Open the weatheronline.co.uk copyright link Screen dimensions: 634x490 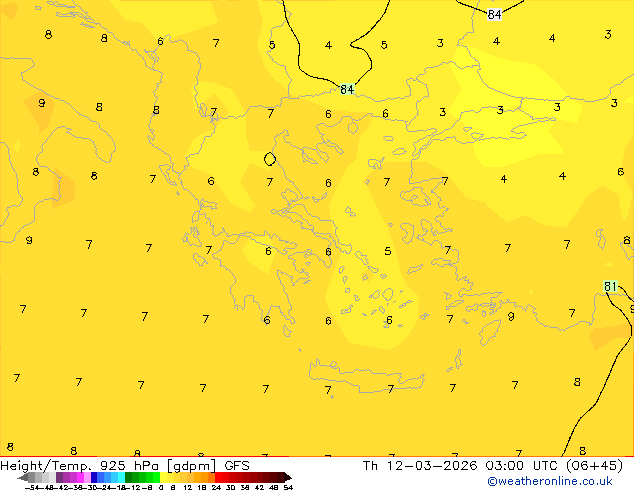pos(550,481)
